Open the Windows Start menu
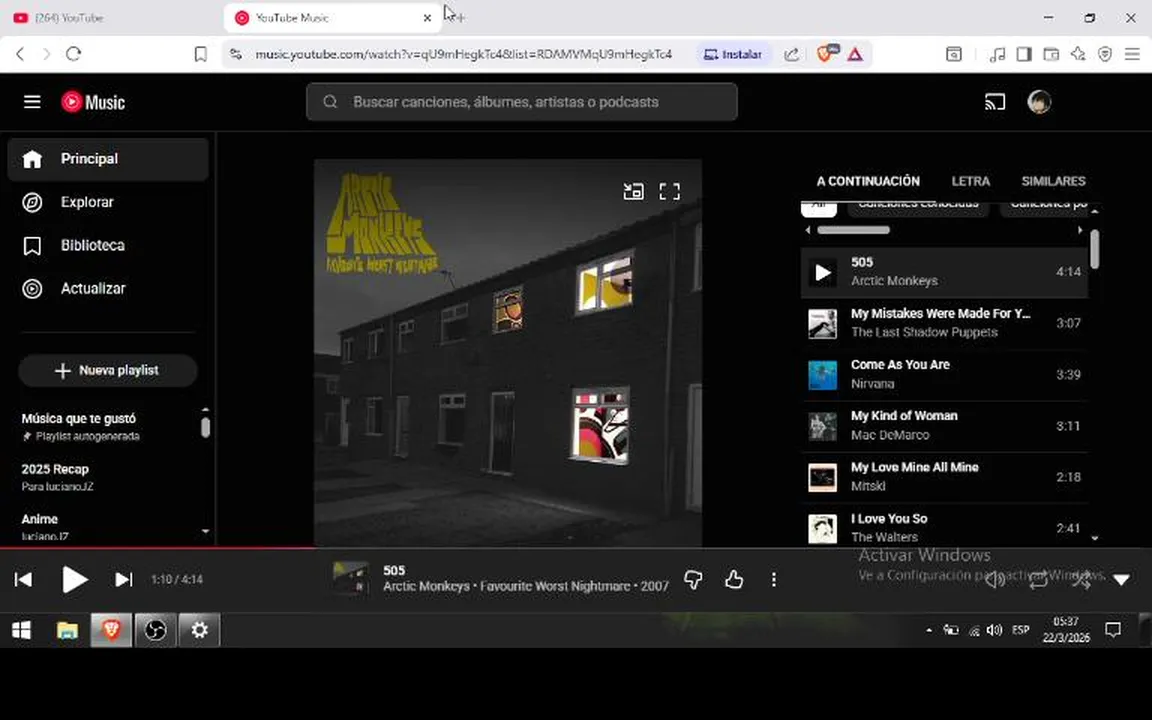1152x720 pixels. pyautogui.click(x=21, y=630)
